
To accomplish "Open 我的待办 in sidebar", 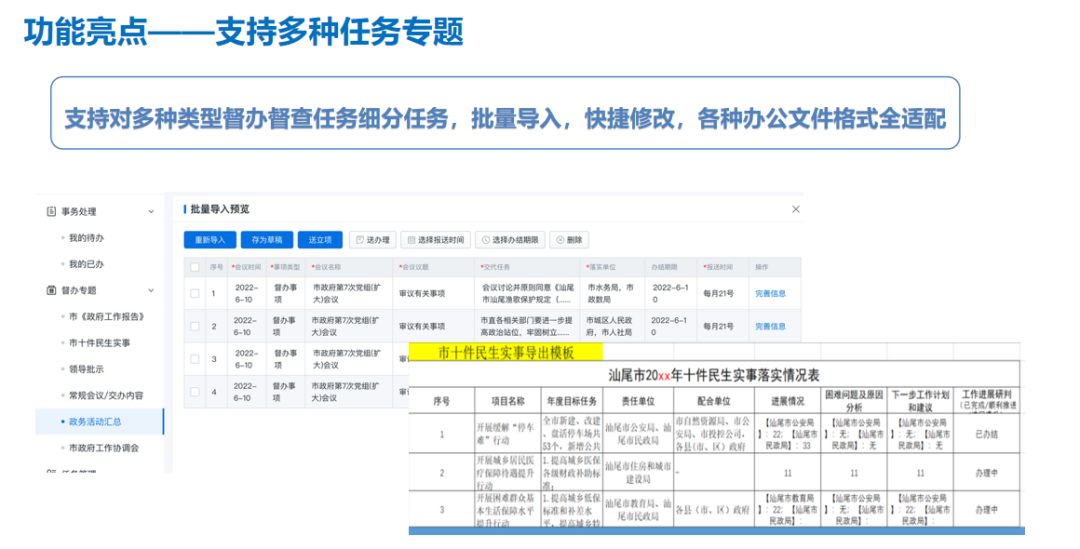I will point(86,238).
